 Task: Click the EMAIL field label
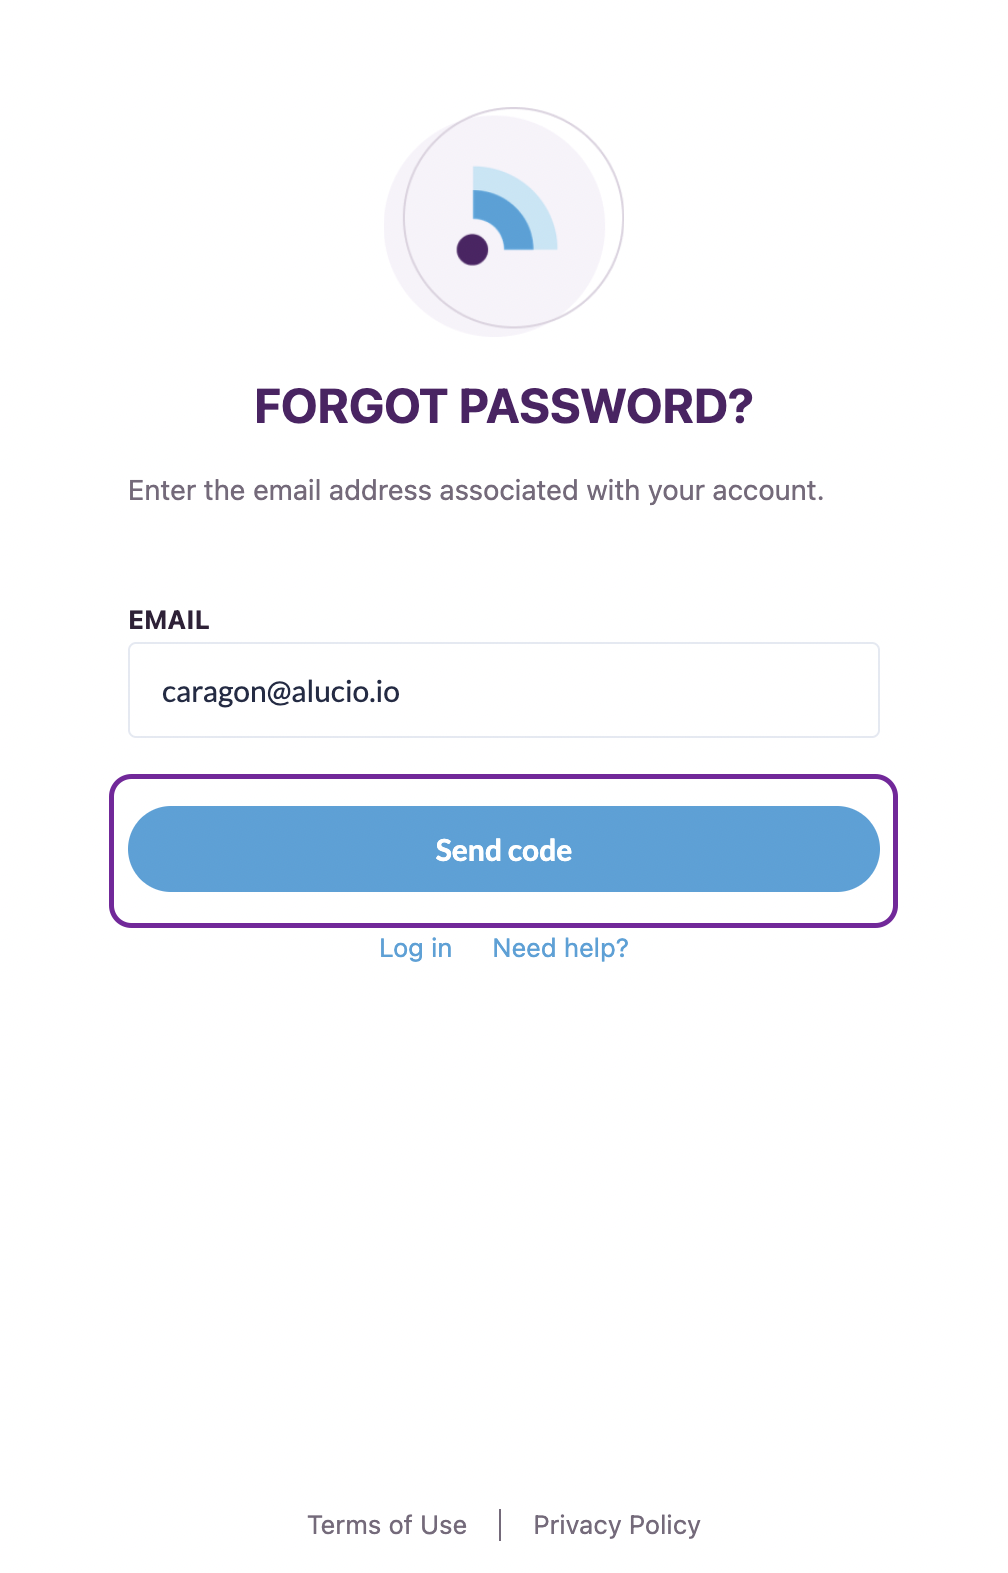pos(169,620)
